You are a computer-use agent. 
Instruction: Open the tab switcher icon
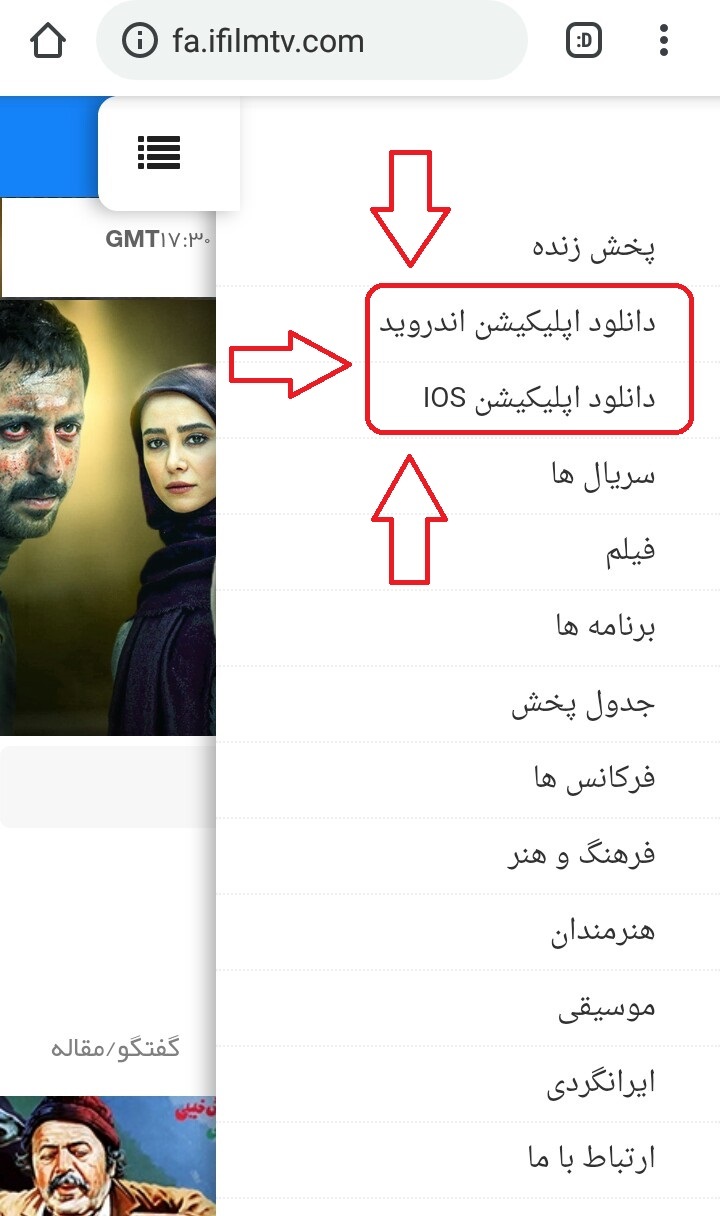tap(583, 41)
